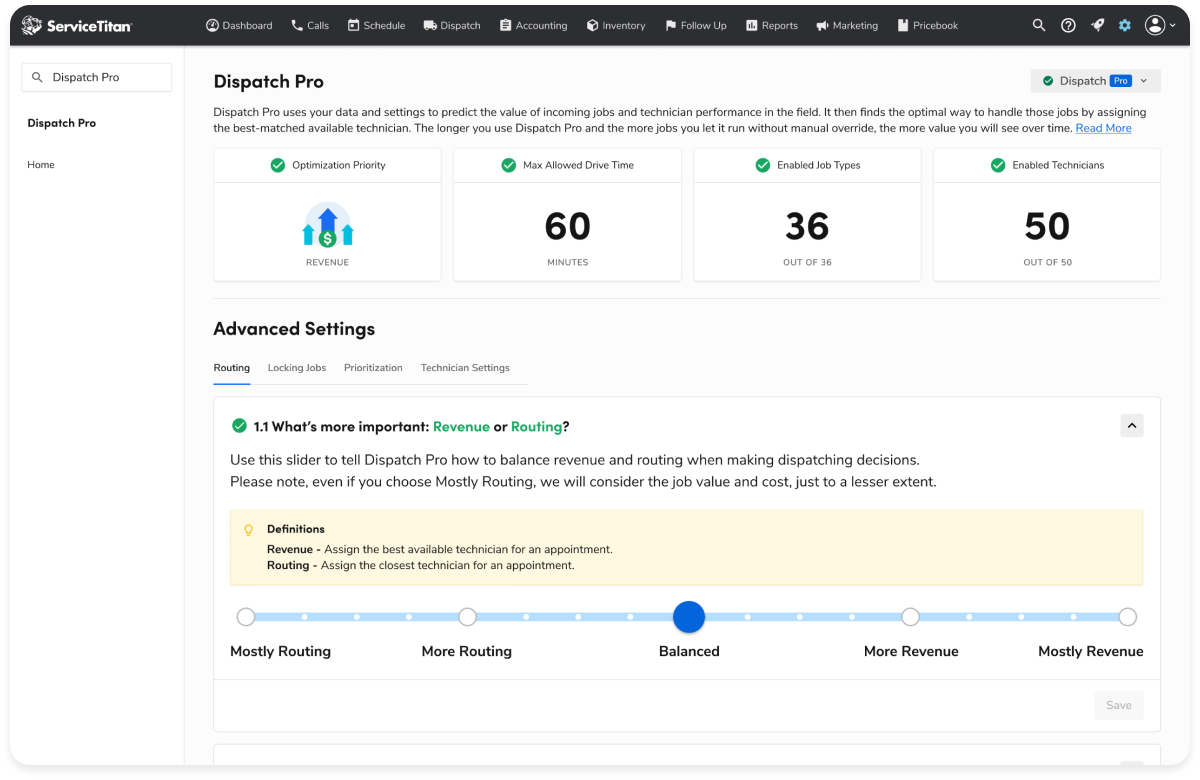The height and width of the screenshot is (780, 1200).
Task: Click the Read More link
Action: [1103, 128]
